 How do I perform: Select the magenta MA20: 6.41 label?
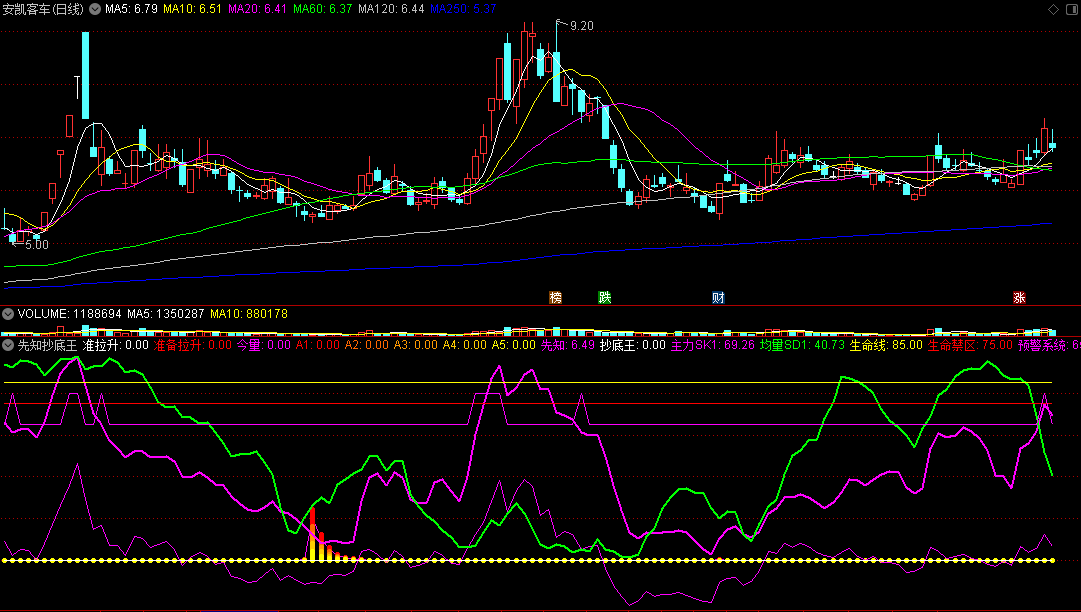pyautogui.click(x=257, y=9)
